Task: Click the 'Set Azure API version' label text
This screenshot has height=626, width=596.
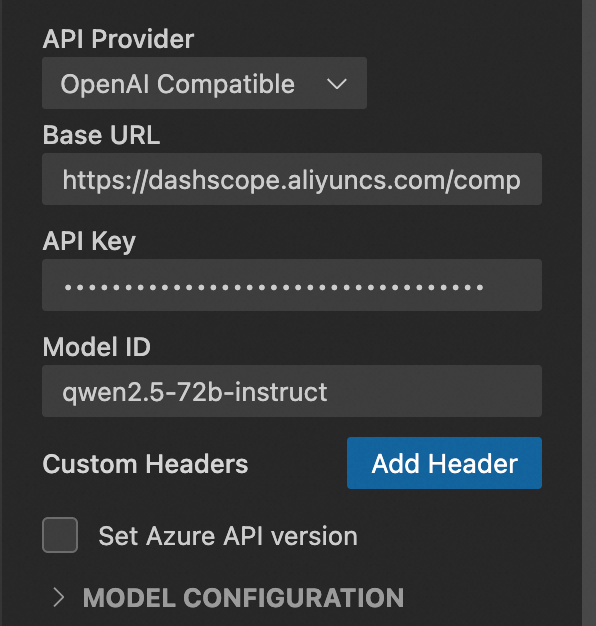Action: click(228, 536)
